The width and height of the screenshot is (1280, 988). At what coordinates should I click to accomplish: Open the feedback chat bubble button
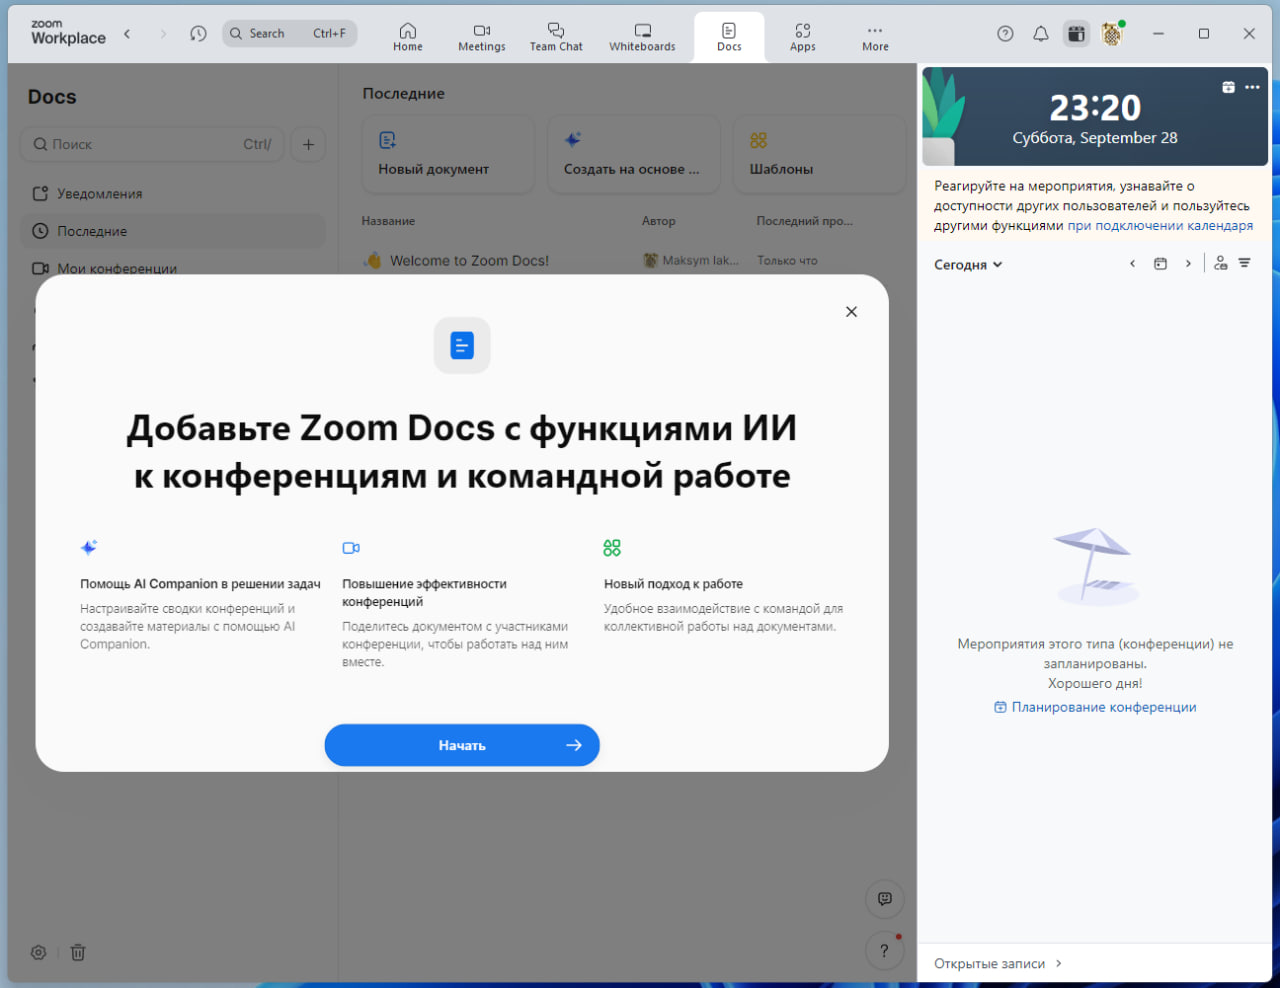[884, 899]
